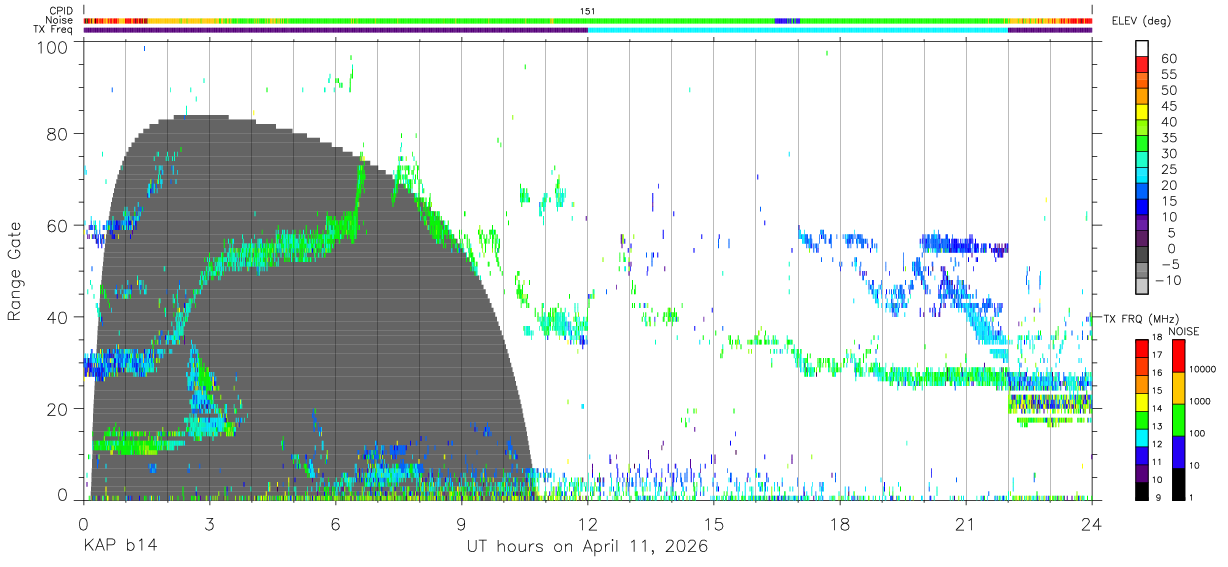This screenshot has width=1228, height=567.
Task: Click UT hour axis tick label 9
Action: coord(461,523)
